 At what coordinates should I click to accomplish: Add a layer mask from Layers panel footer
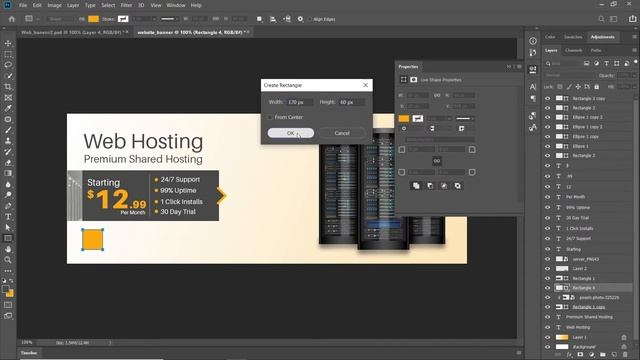tap(580, 355)
